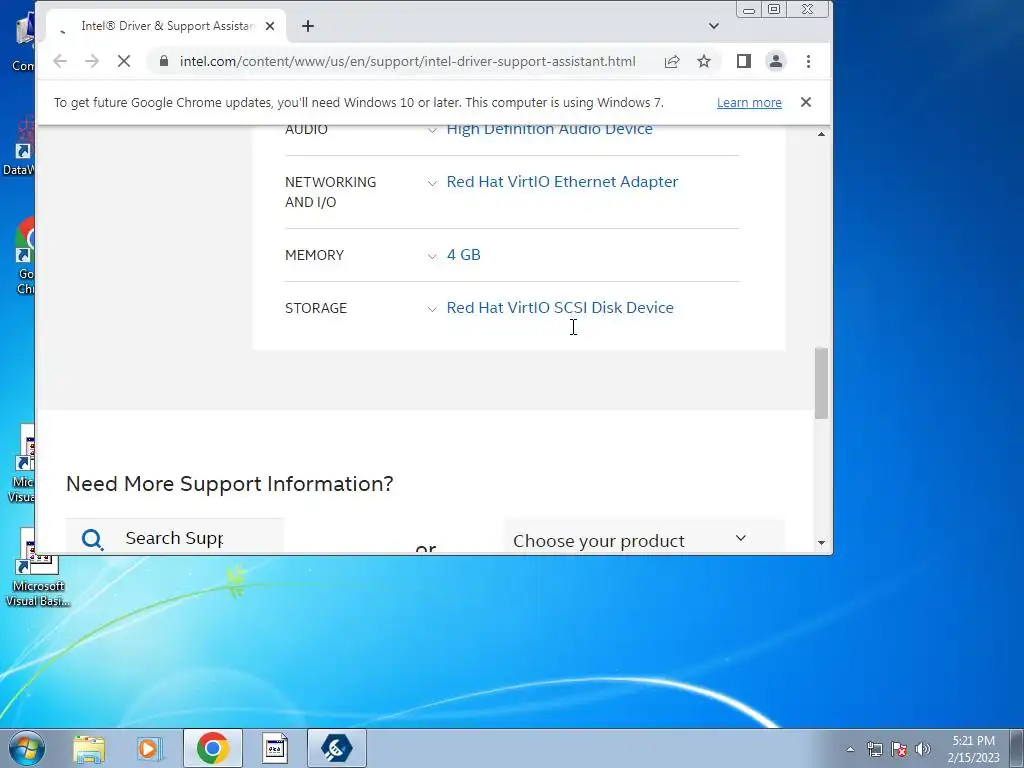Open a new Chrome tab
1024x768 pixels.
(x=308, y=26)
